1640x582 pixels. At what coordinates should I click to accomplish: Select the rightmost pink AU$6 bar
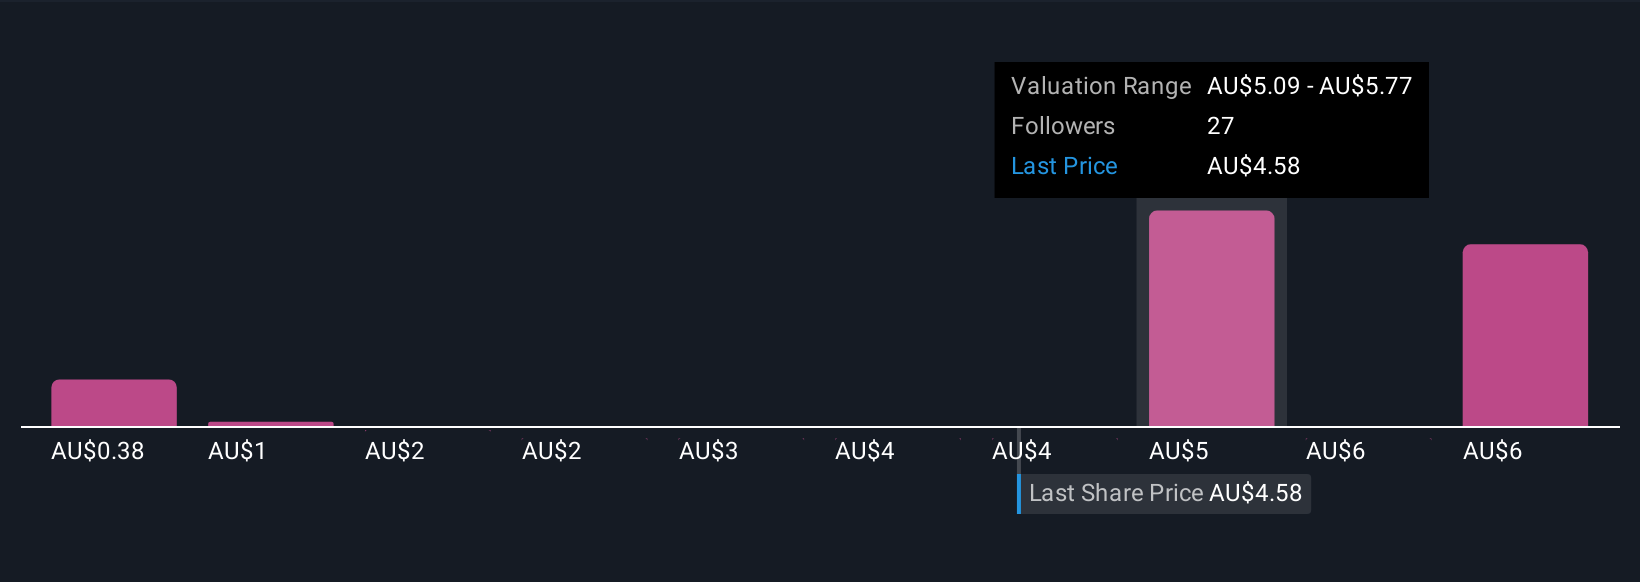point(1525,335)
